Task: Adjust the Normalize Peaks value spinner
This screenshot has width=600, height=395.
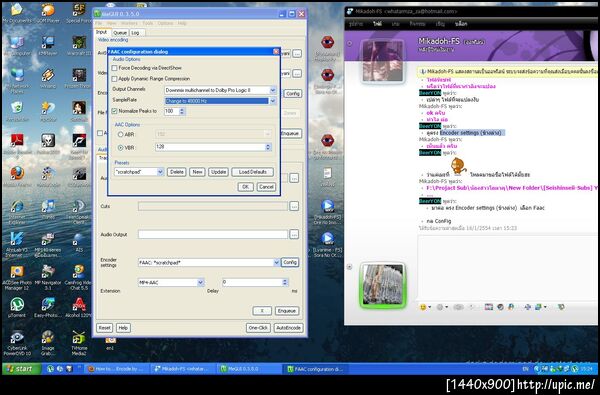Action: pyautogui.click(x=182, y=111)
